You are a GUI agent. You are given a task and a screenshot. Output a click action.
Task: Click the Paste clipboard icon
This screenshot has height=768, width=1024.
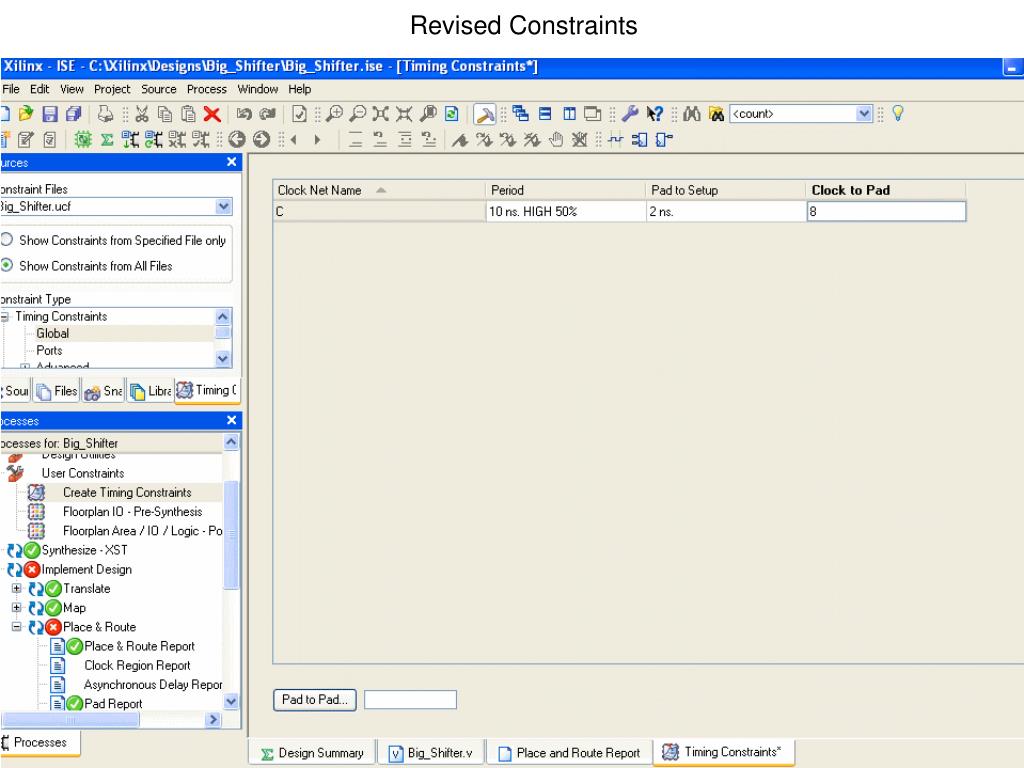[x=188, y=114]
